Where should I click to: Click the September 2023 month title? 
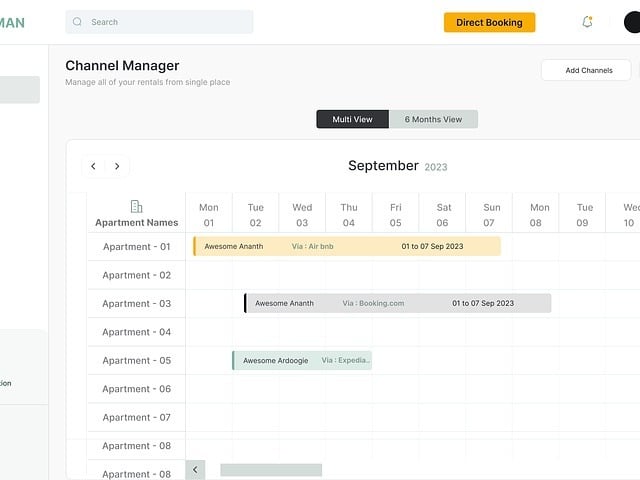398,166
